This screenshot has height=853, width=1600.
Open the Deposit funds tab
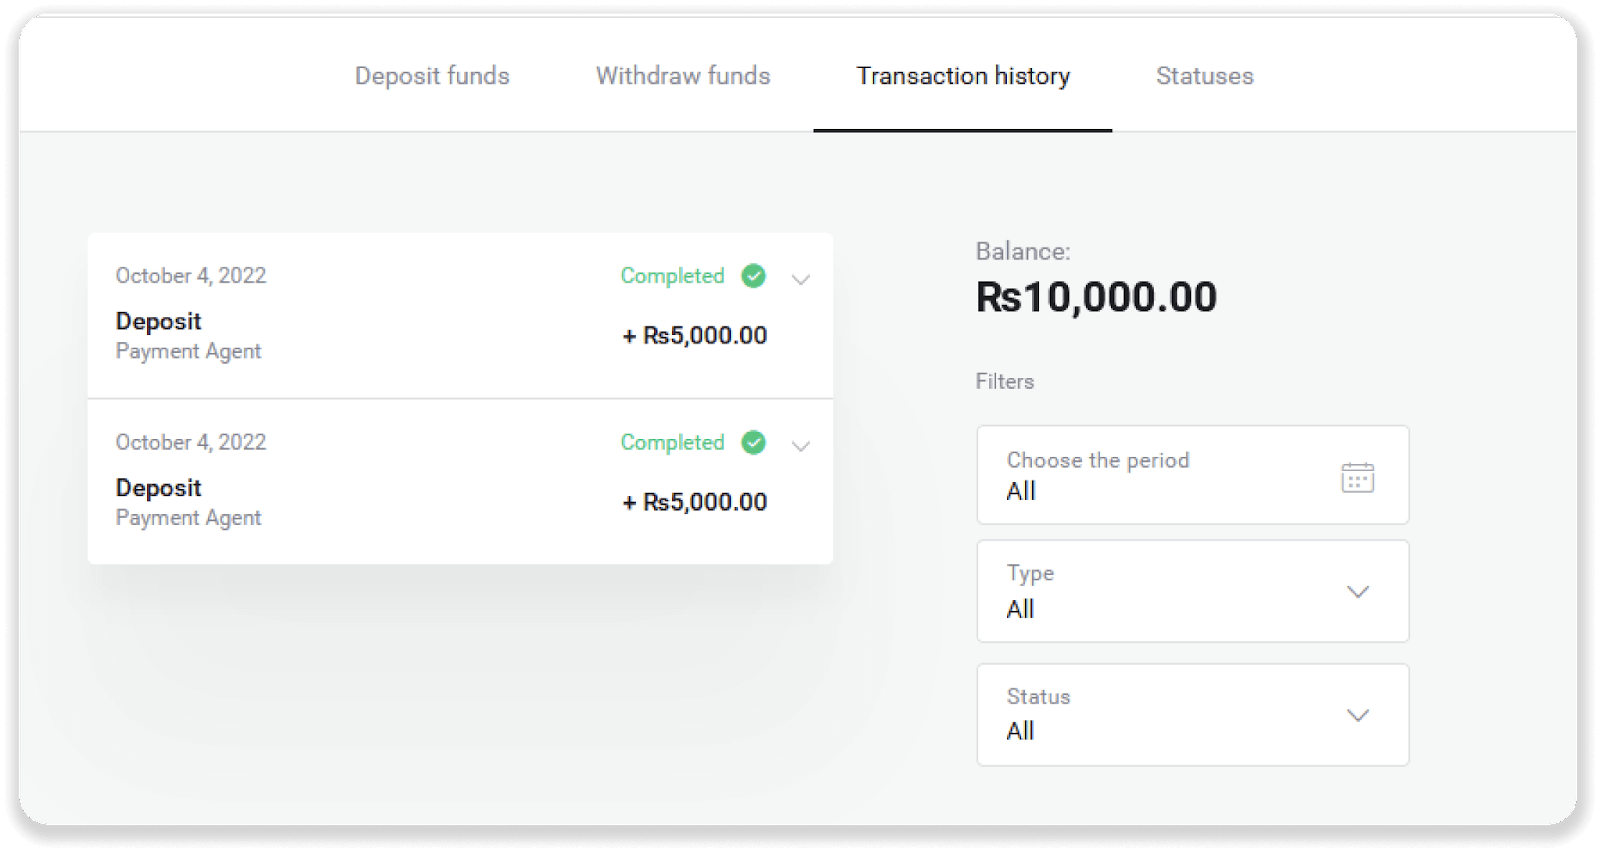point(432,76)
